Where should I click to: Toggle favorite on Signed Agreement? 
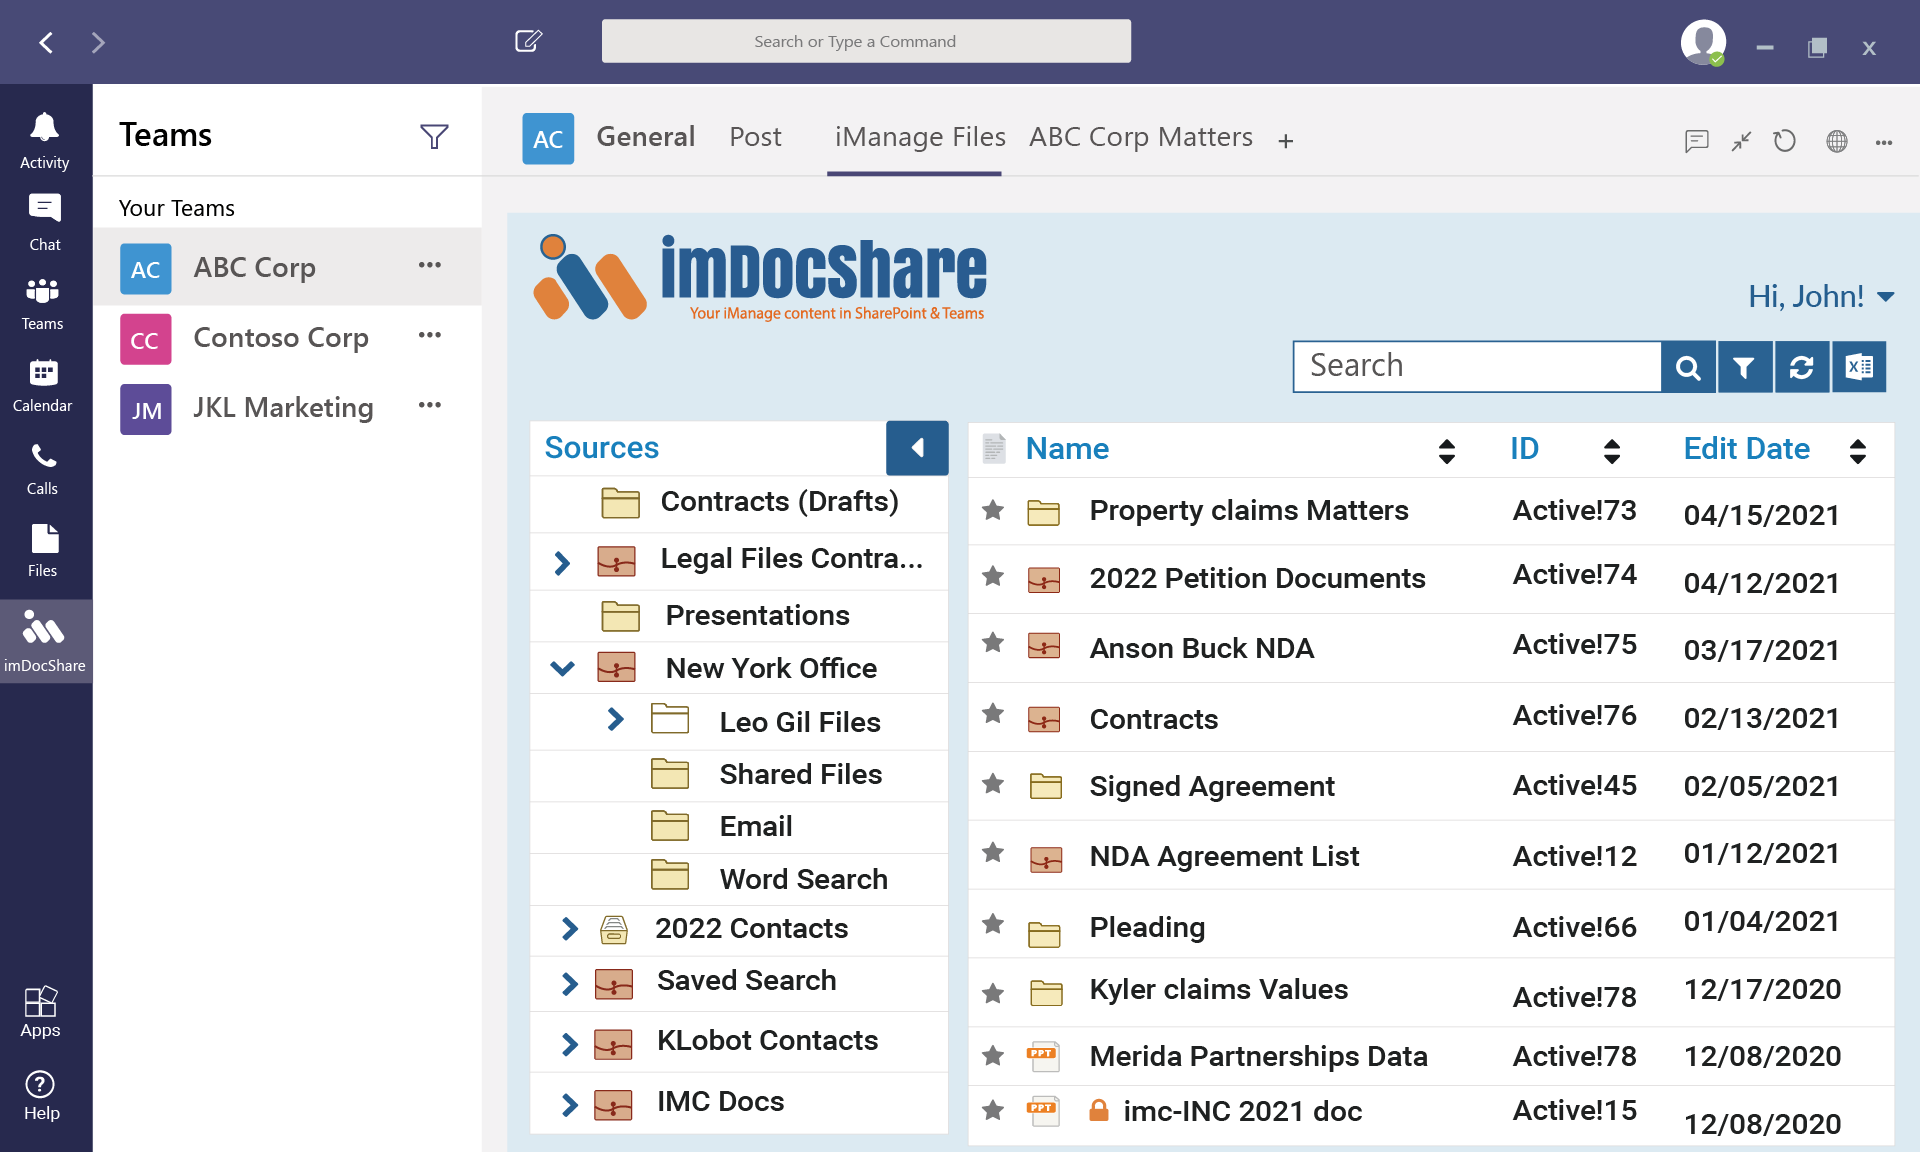coord(993,783)
